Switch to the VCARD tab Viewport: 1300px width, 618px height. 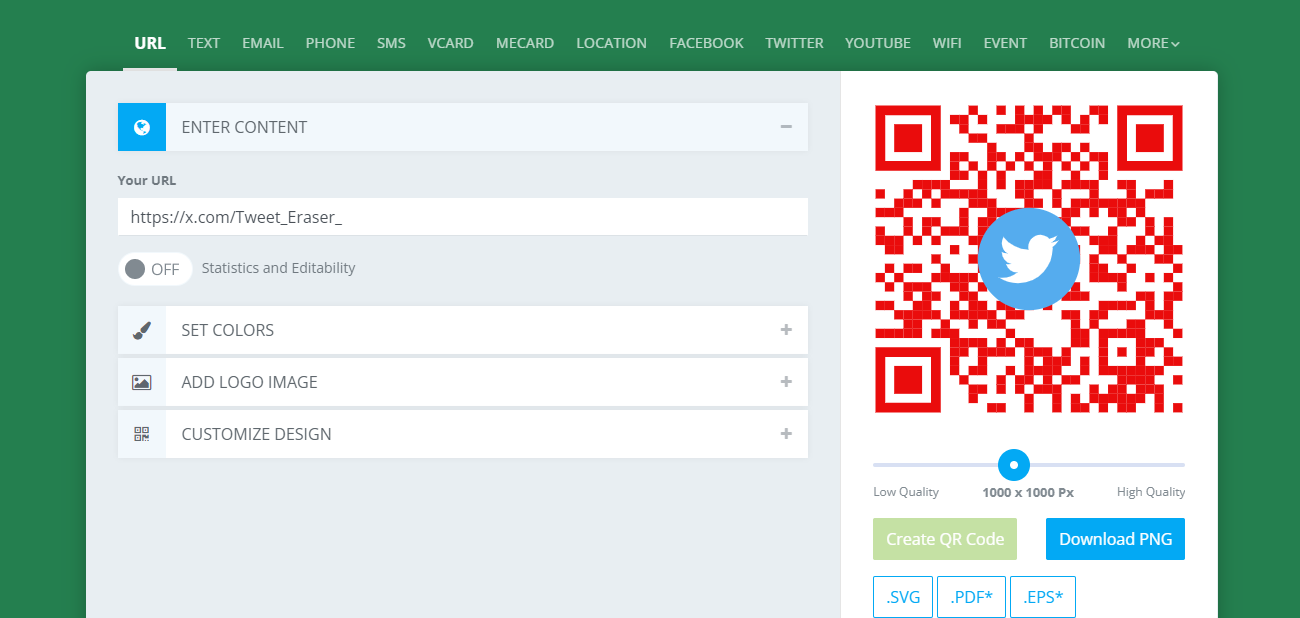(450, 43)
